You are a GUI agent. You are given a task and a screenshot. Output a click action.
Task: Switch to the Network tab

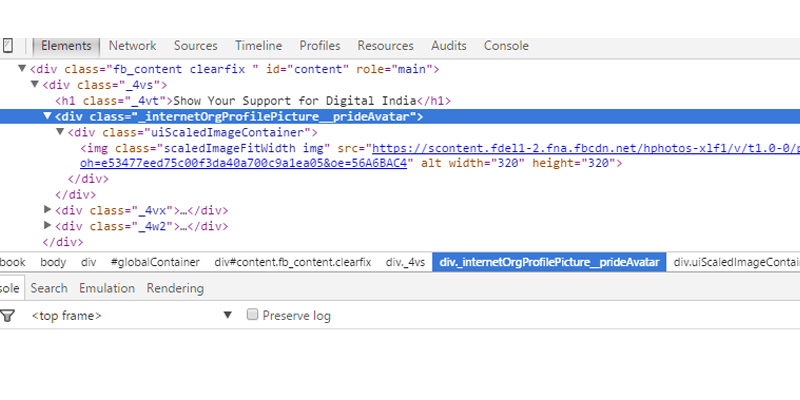(x=132, y=46)
